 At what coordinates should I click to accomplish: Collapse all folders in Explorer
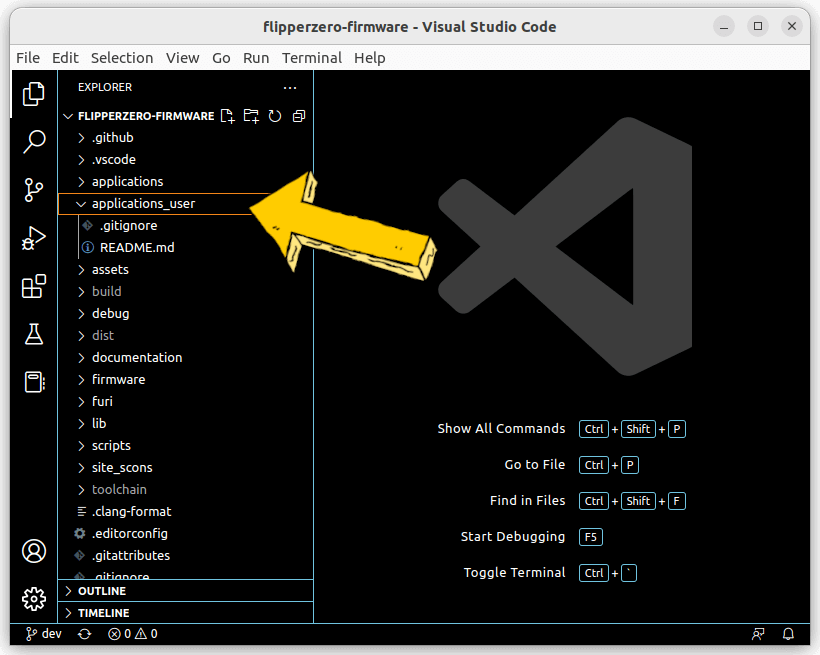(x=298, y=116)
